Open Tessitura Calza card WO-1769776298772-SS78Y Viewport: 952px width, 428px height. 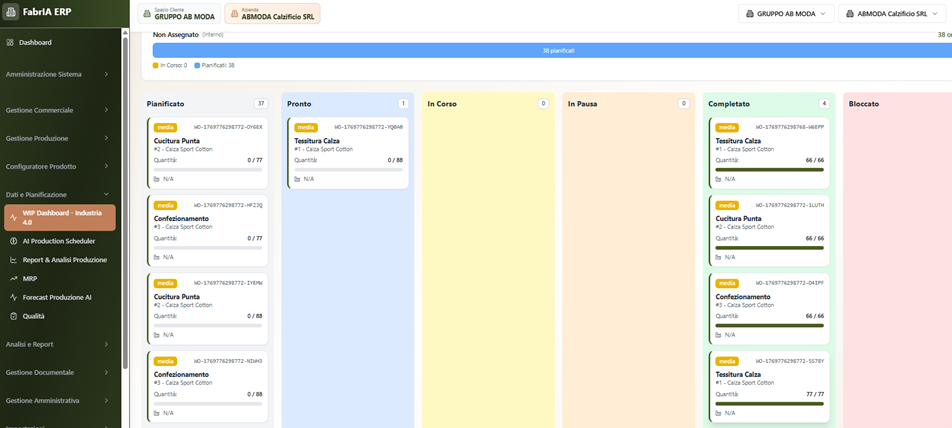[769, 387]
